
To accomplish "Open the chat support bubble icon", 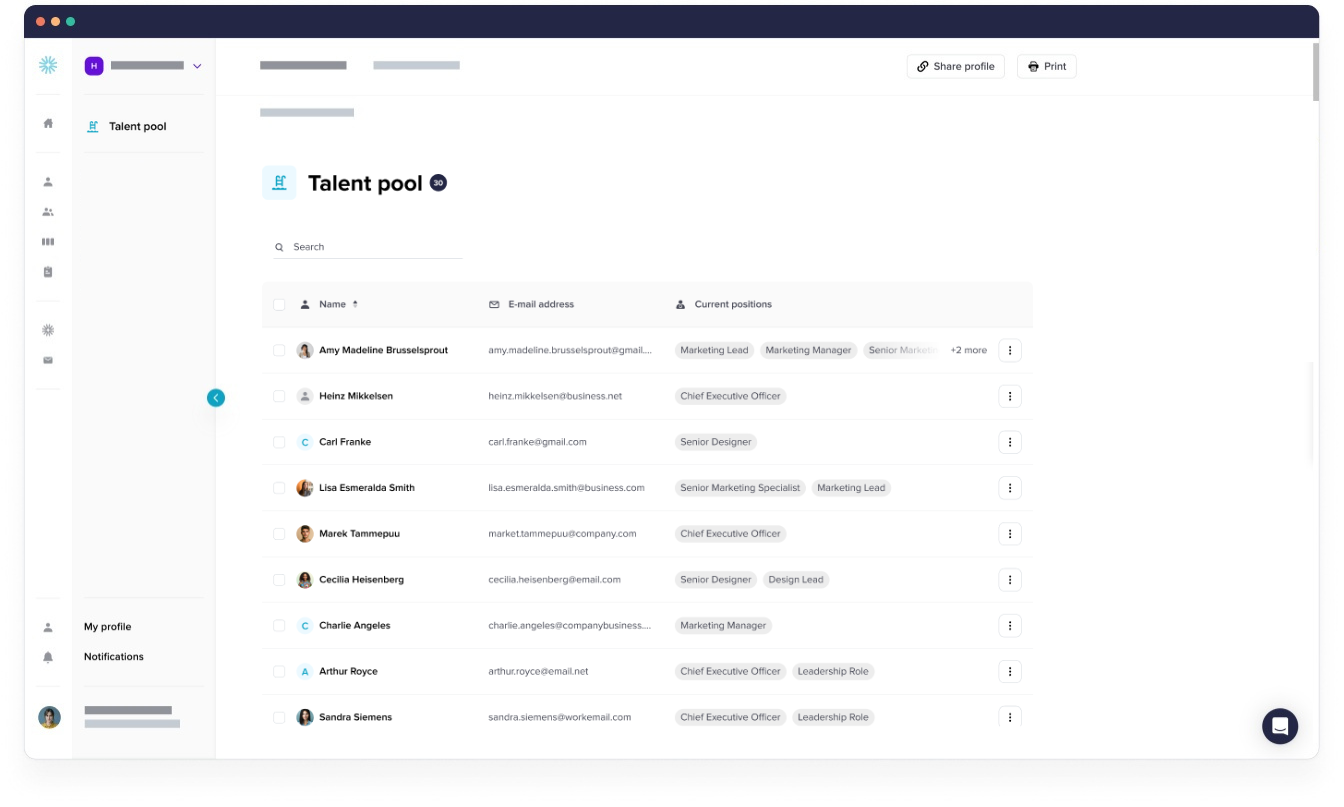I will pos(1279,726).
